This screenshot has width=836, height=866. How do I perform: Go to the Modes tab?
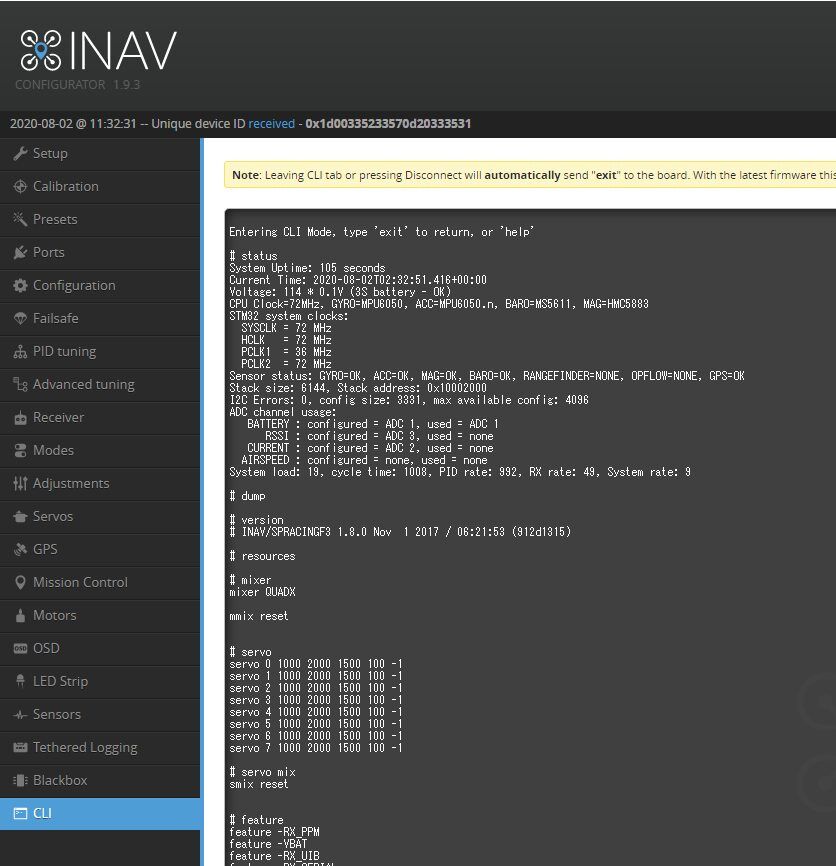(100, 451)
